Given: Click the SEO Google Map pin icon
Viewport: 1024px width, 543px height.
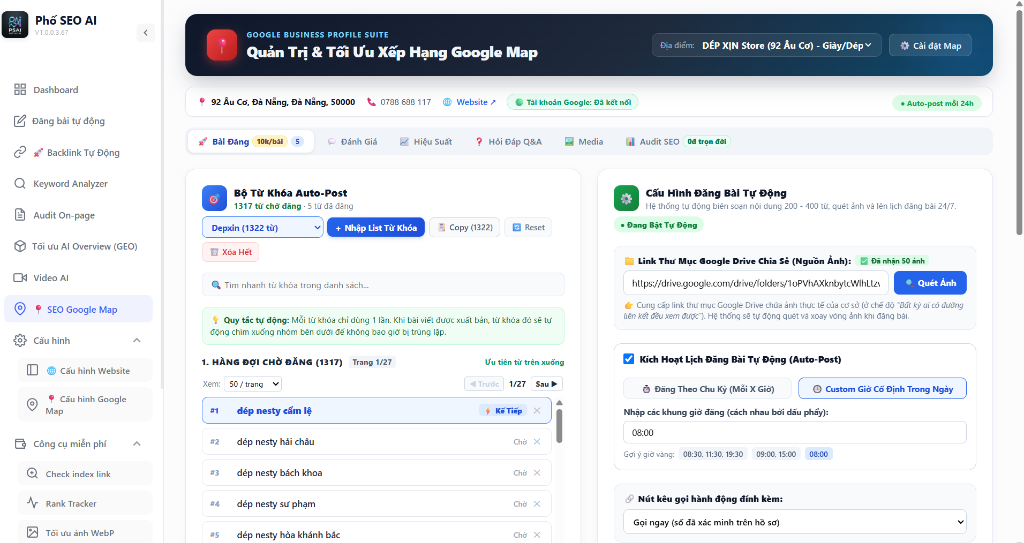Looking at the screenshot, I should click(20, 309).
